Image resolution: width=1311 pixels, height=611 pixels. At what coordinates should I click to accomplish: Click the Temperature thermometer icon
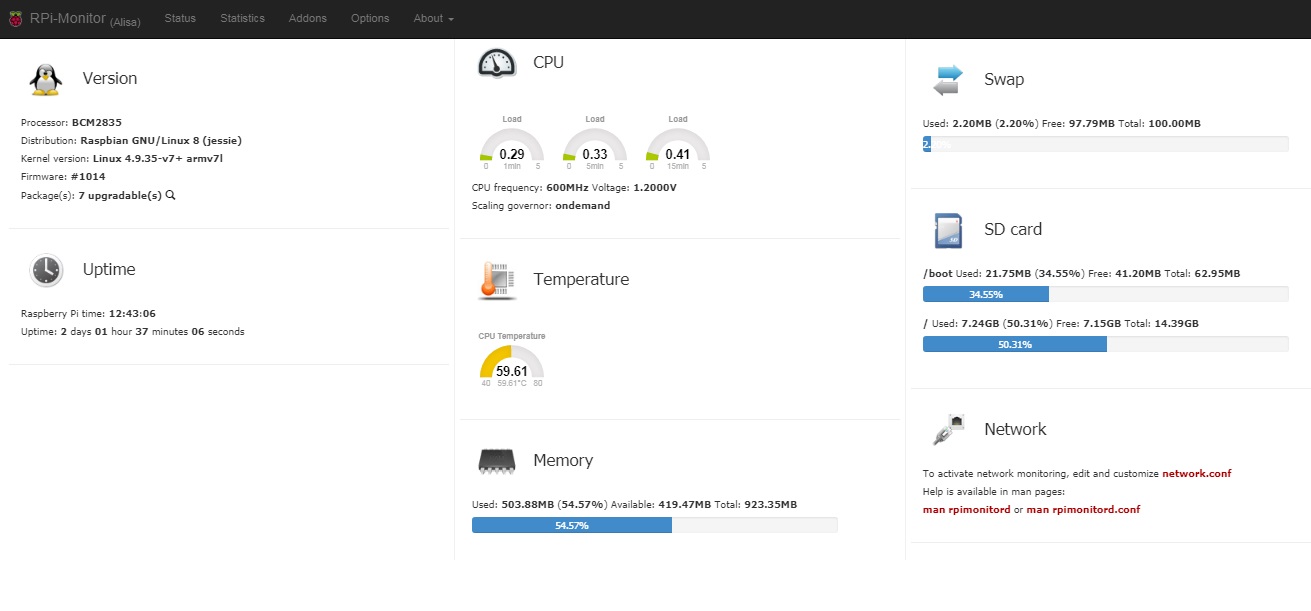[497, 280]
